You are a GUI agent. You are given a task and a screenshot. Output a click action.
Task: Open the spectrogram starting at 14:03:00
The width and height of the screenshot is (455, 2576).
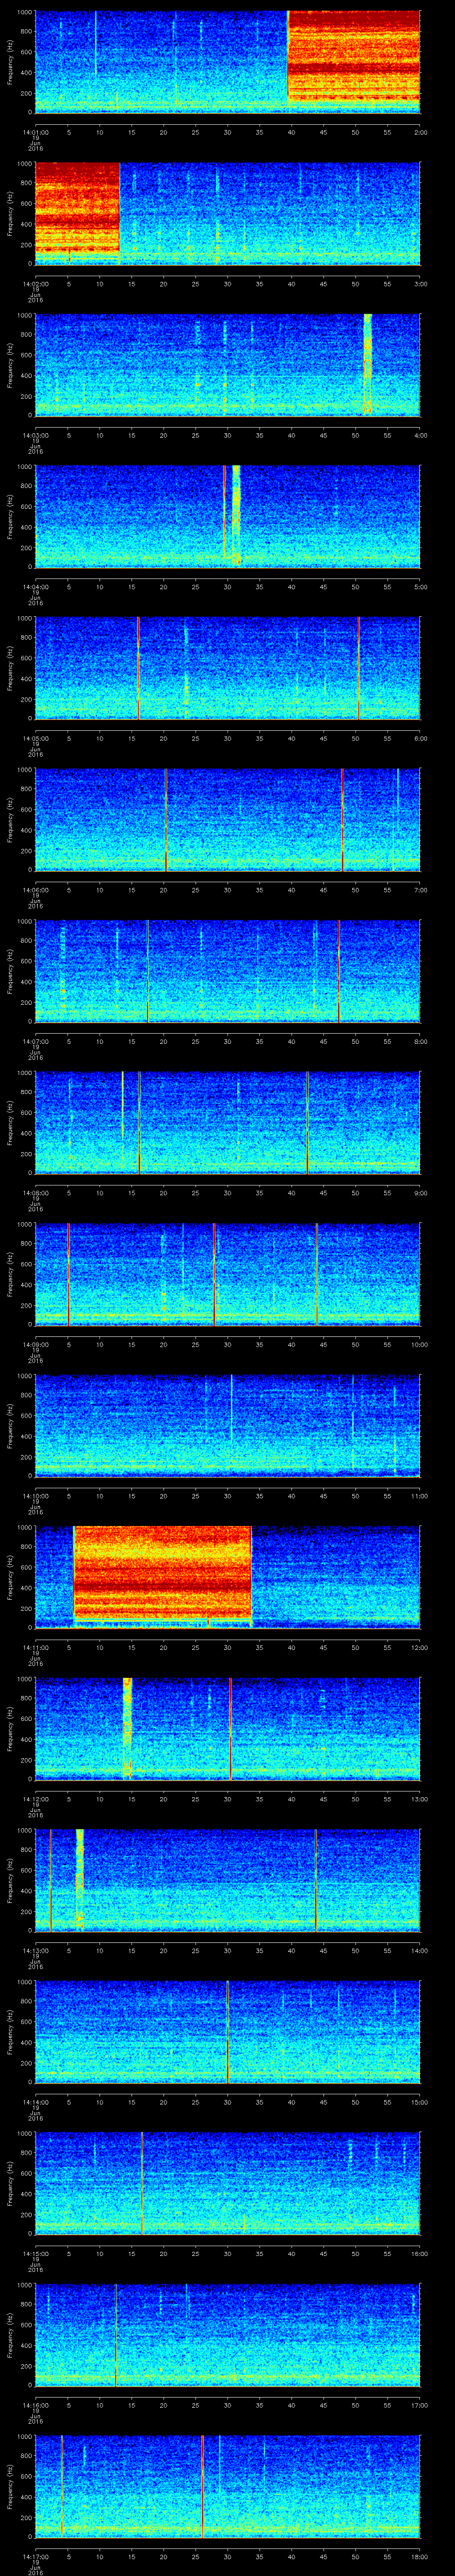click(x=227, y=364)
